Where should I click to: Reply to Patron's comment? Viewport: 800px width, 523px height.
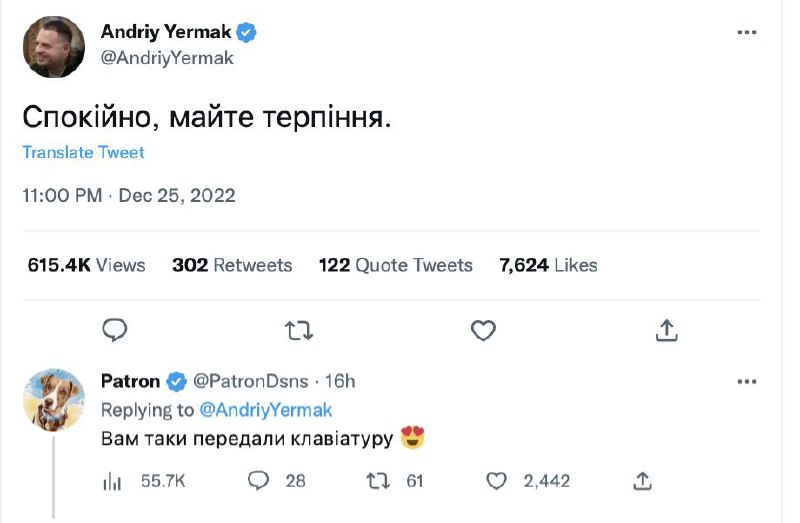259,481
